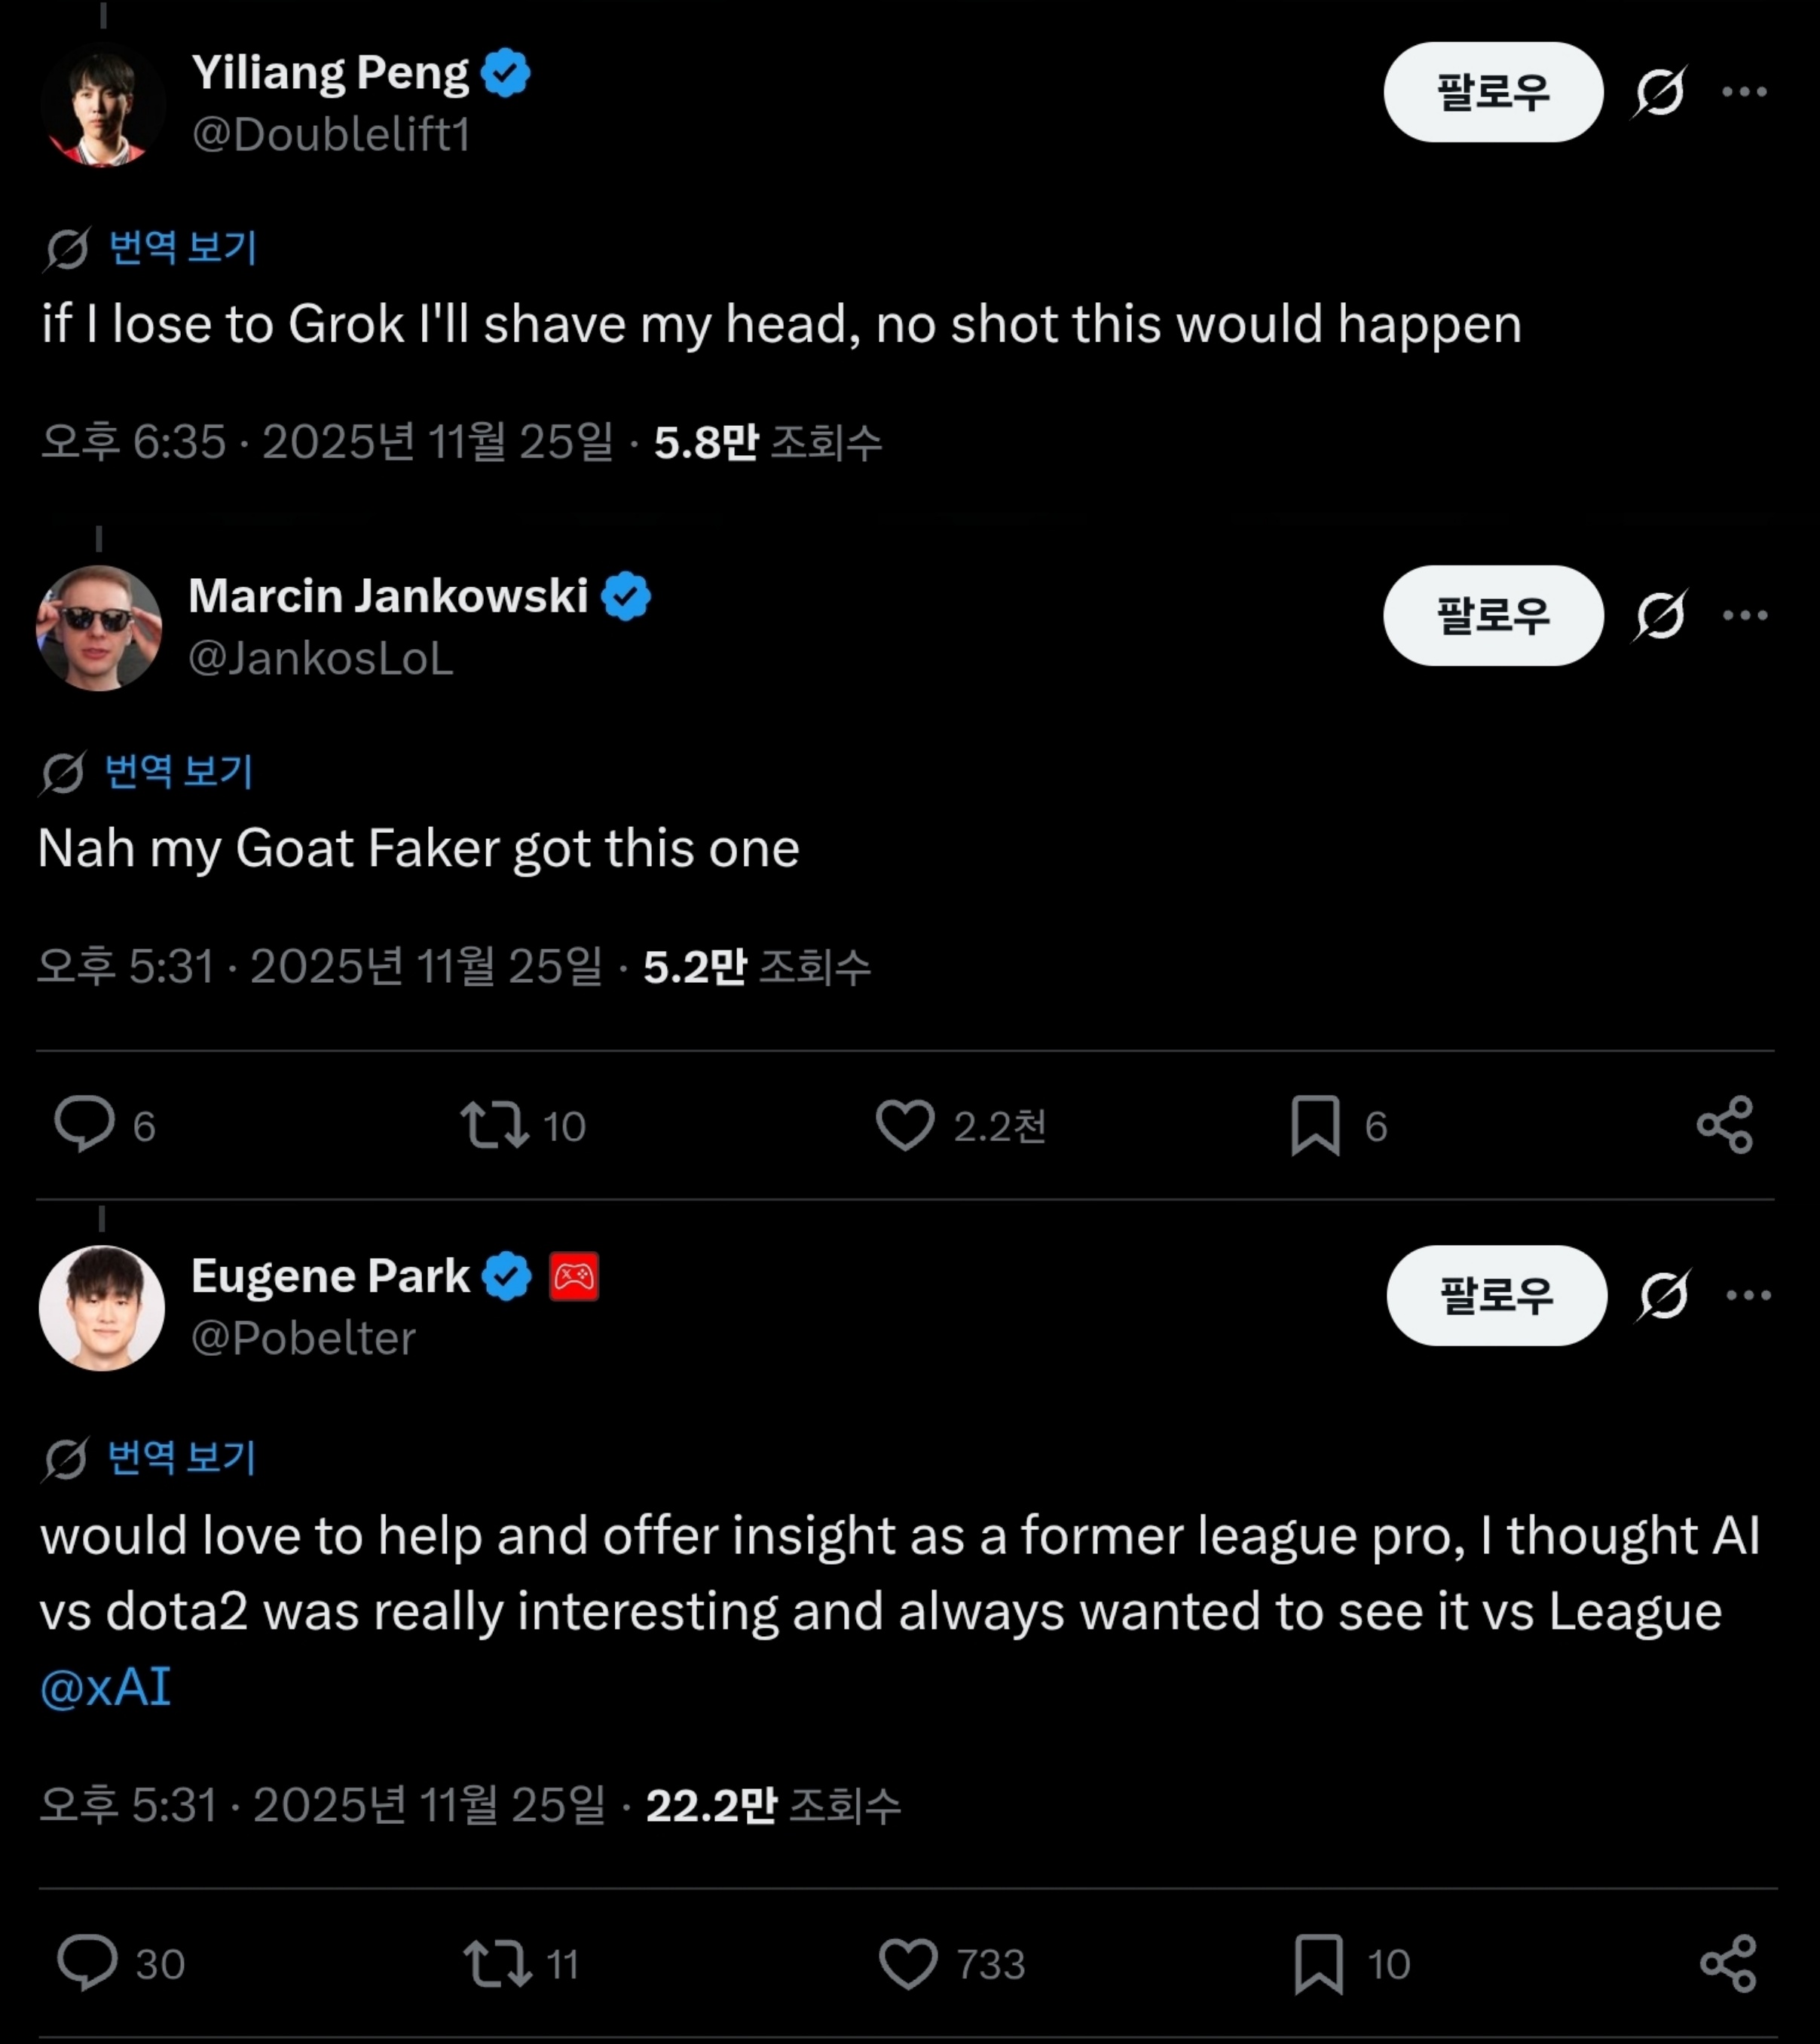Bookmark Marcin Jankowski's tweet
The image size is (1820, 2044).
click(1315, 1125)
